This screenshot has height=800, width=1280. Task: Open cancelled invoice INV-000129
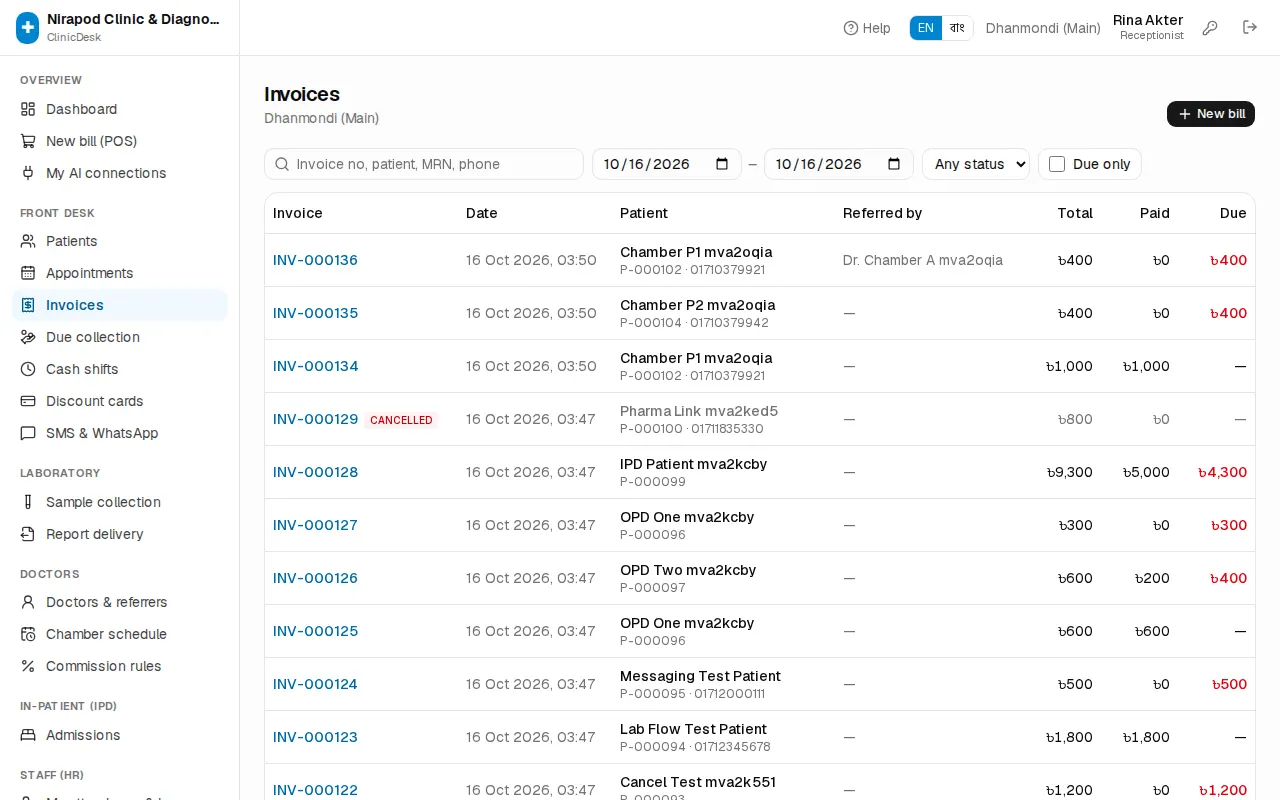tap(315, 419)
